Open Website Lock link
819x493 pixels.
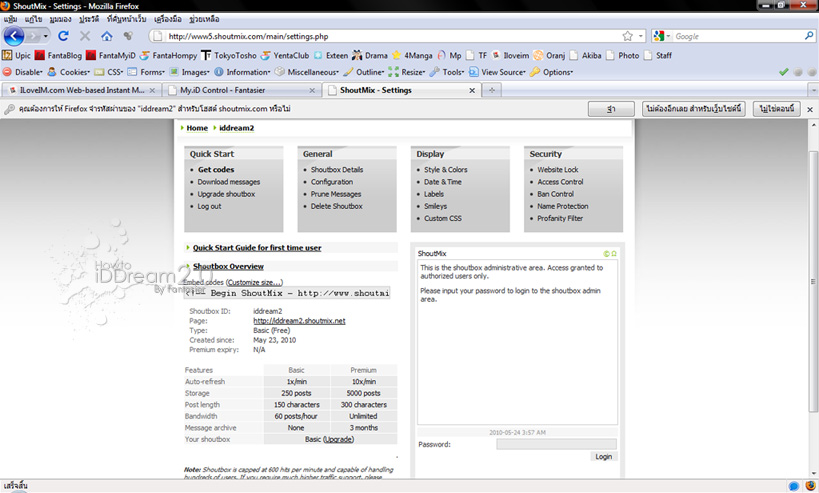558,170
